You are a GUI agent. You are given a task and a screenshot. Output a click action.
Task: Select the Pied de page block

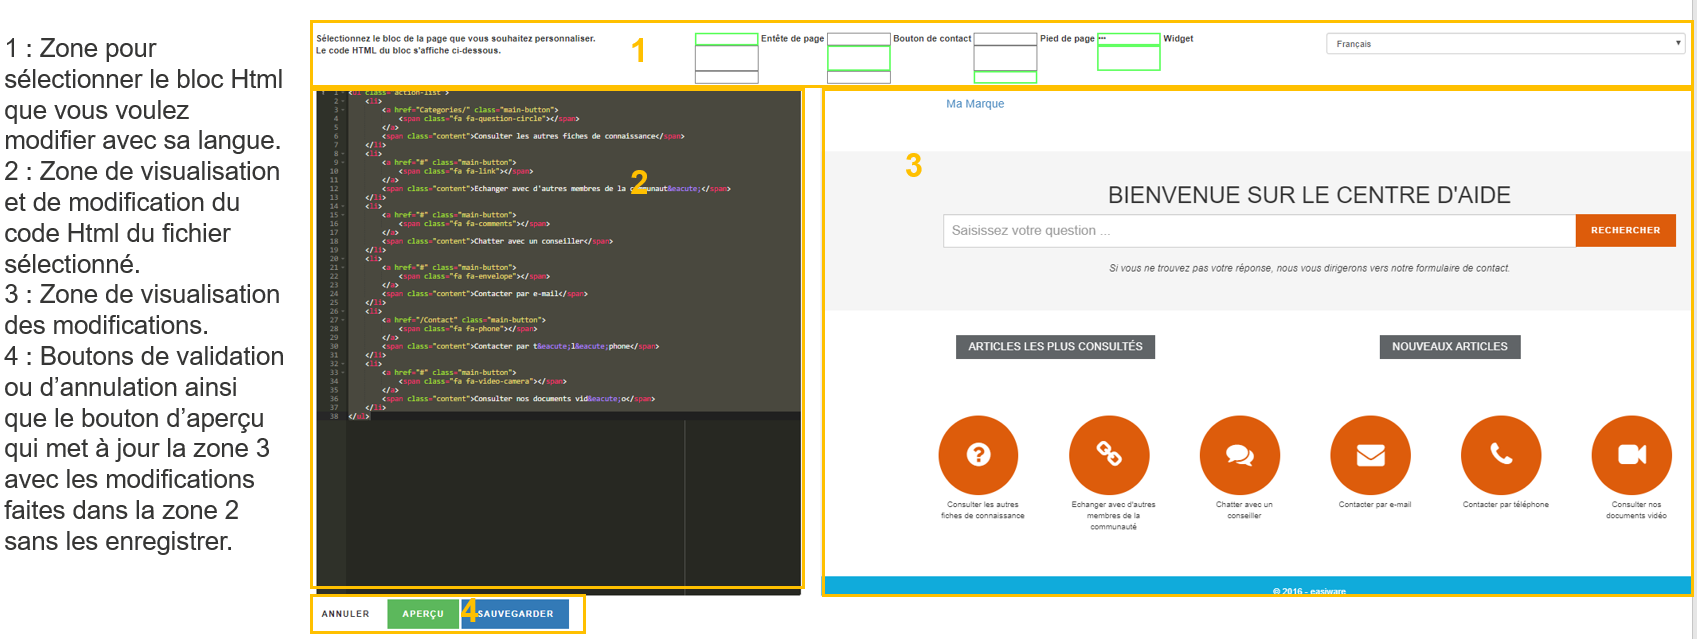[x=1005, y=58]
